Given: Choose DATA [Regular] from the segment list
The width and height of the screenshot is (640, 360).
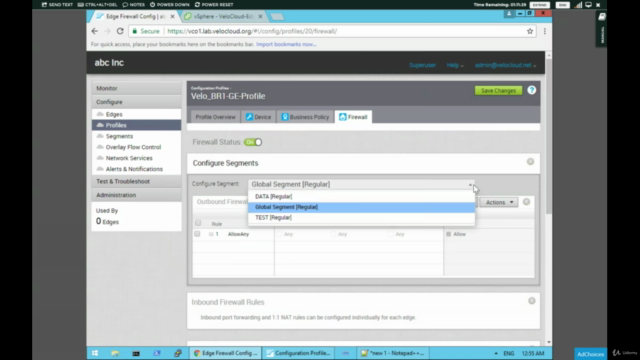Looking at the screenshot, I should (361, 196).
